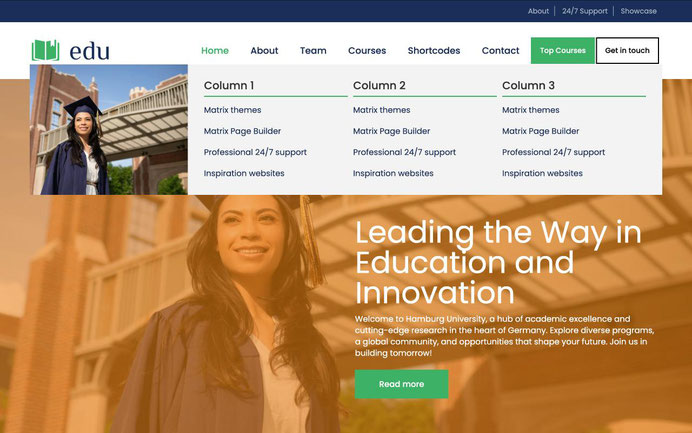The width and height of the screenshot is (692, 433).
Task: Click the graduate photo in mega menu
Action: pyautogui.click(x=109, y=130)
